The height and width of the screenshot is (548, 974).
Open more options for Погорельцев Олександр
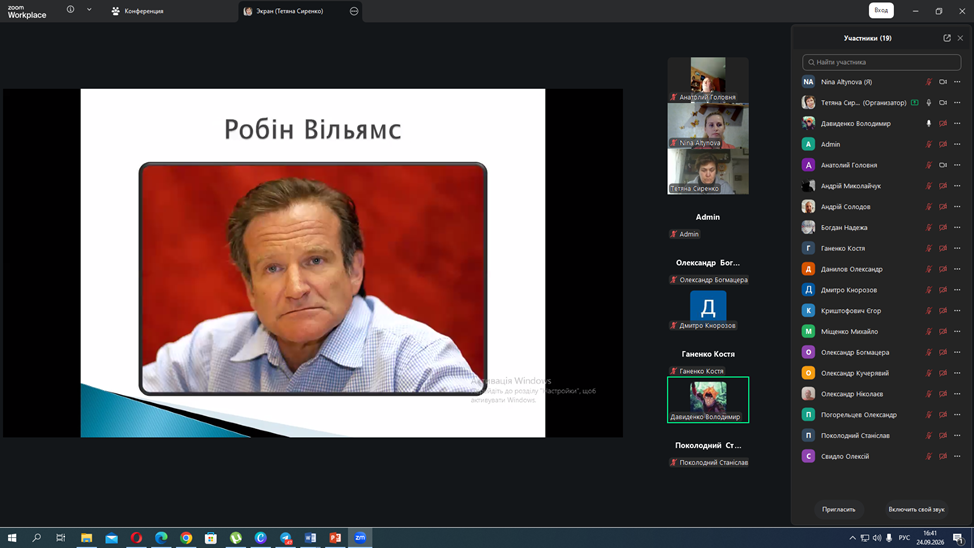pyautogui.click(x=957, y=415)
